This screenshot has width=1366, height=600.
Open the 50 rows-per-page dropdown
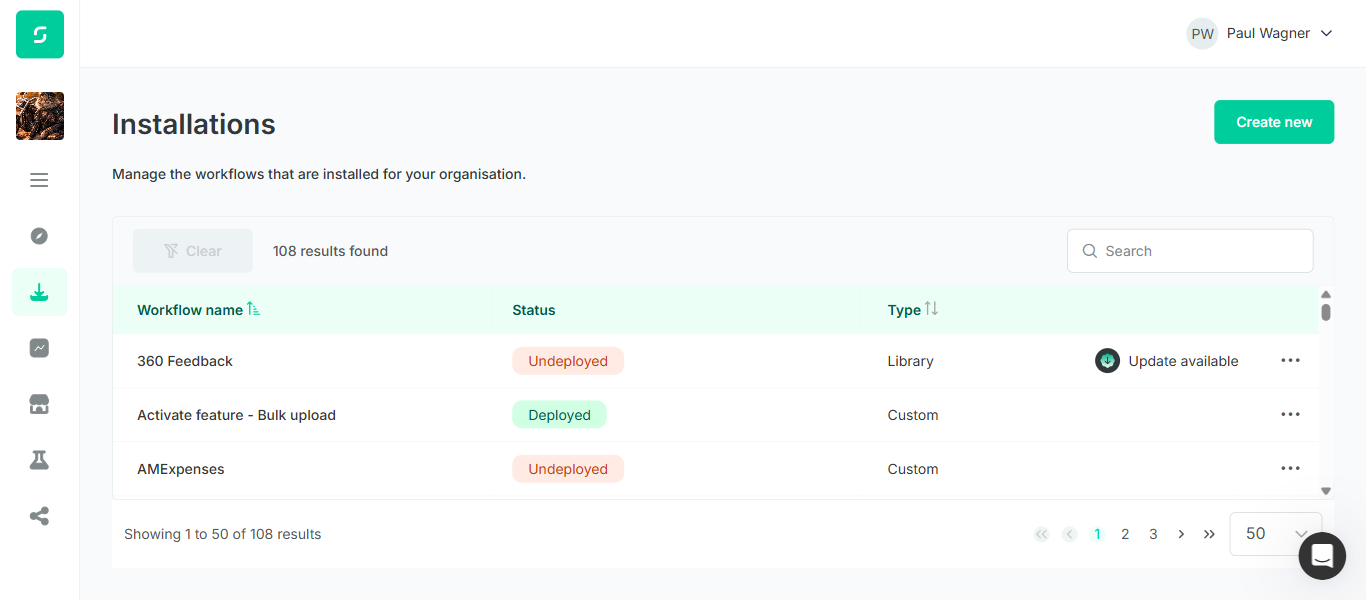coord(1275,534)
